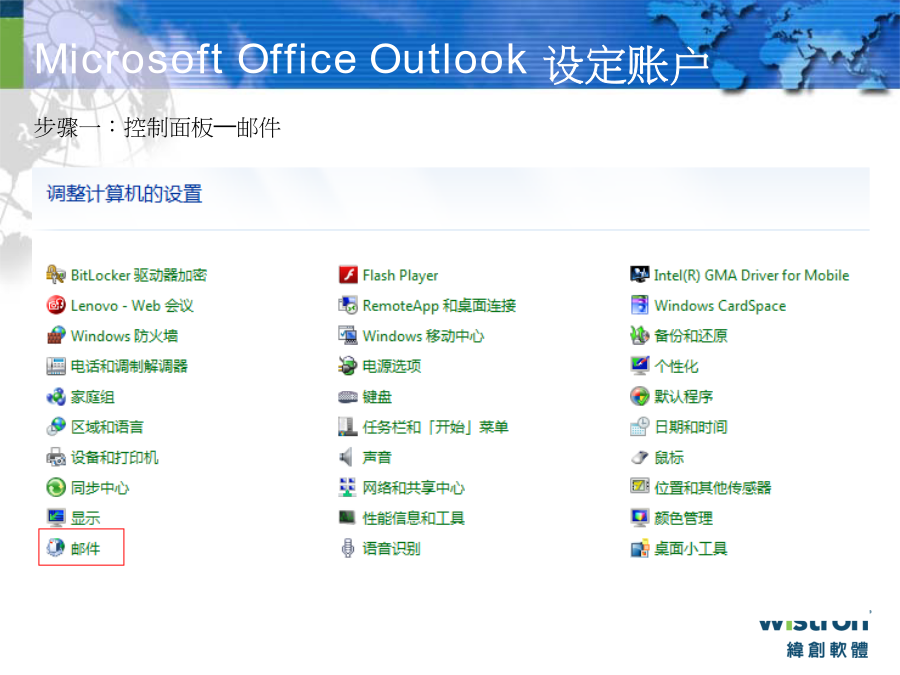Click the 语音识别 microphone icon

[x=348, y=548]
